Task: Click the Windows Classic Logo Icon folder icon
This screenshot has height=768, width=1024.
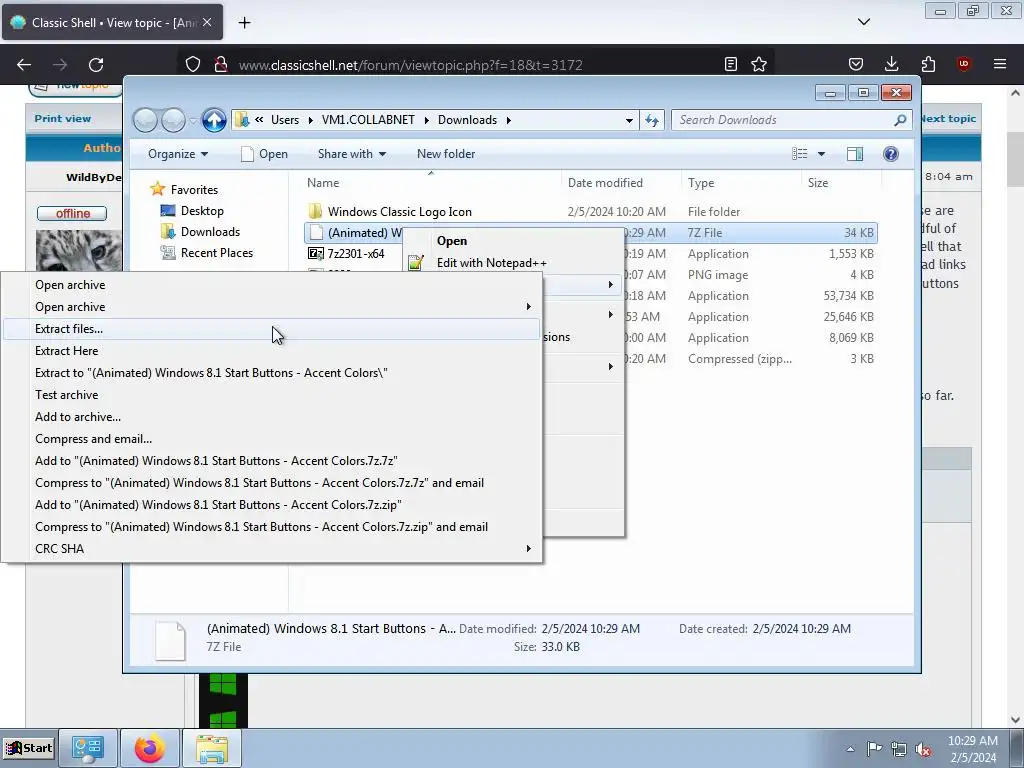Action: click(315, 212)
